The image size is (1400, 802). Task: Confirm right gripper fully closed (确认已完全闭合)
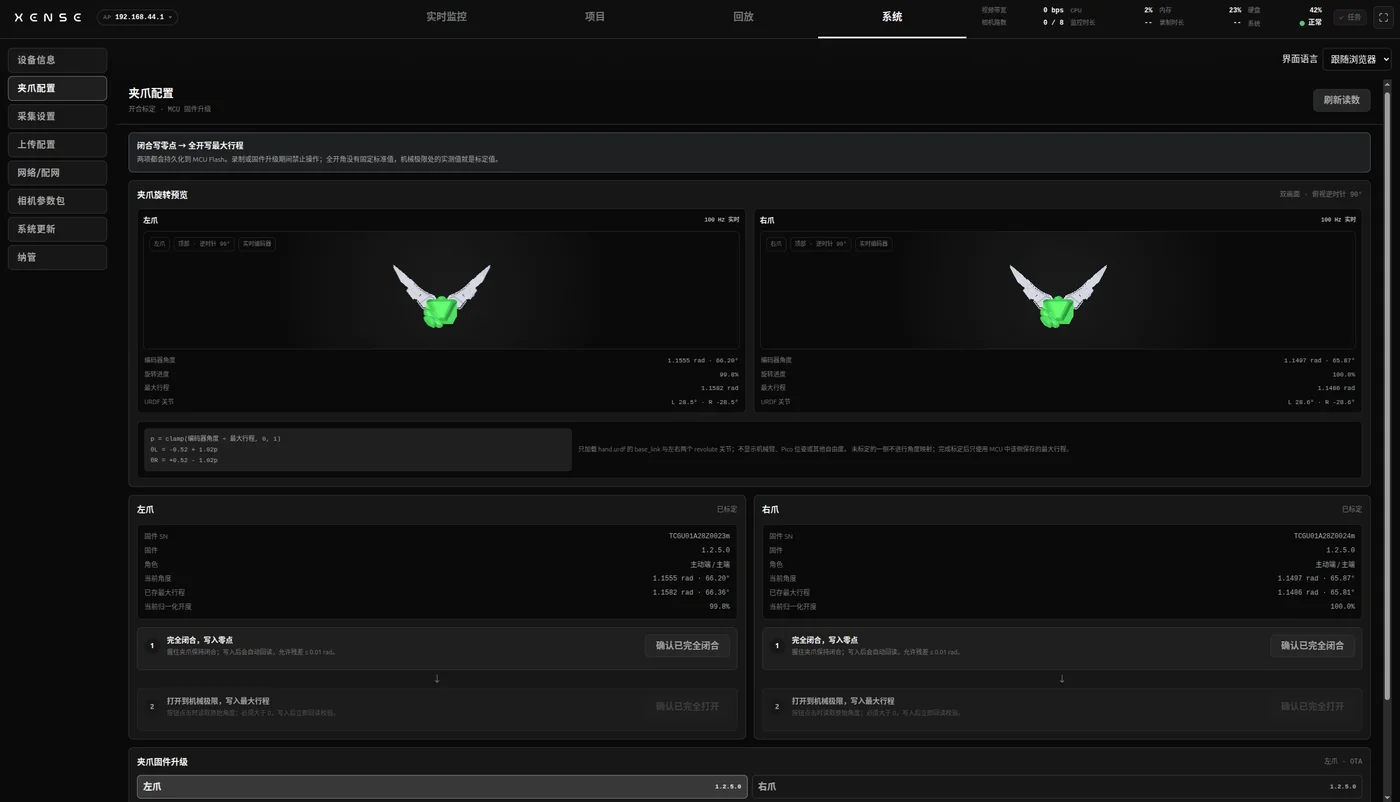pos(1312,645)
